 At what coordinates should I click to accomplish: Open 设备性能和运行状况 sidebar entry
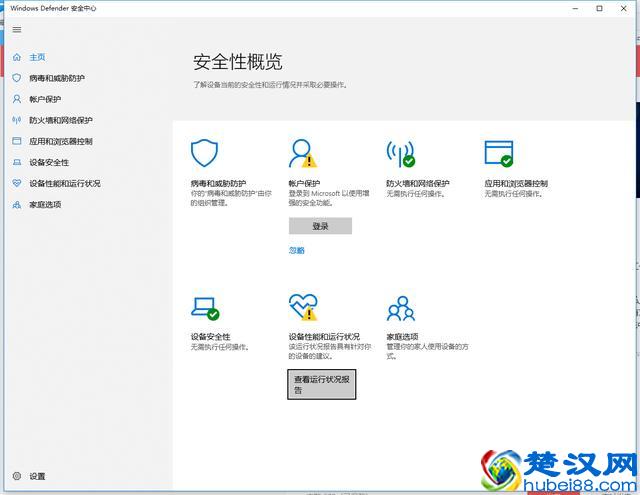tap(65, 184)
